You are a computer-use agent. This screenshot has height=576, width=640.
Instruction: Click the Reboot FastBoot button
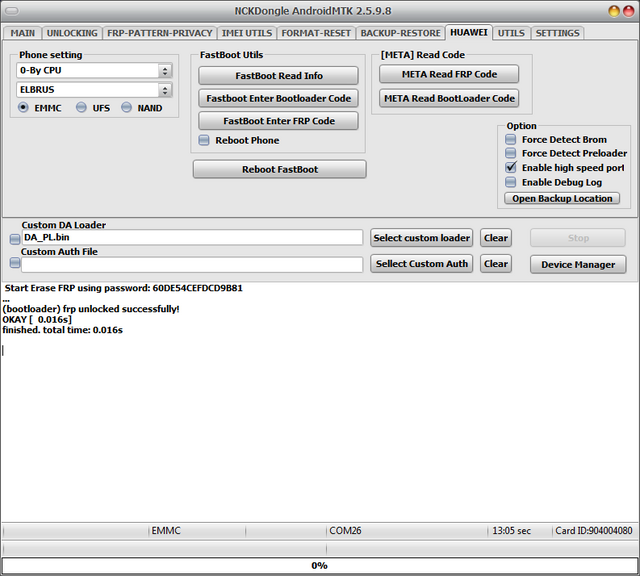pos(280,169)
